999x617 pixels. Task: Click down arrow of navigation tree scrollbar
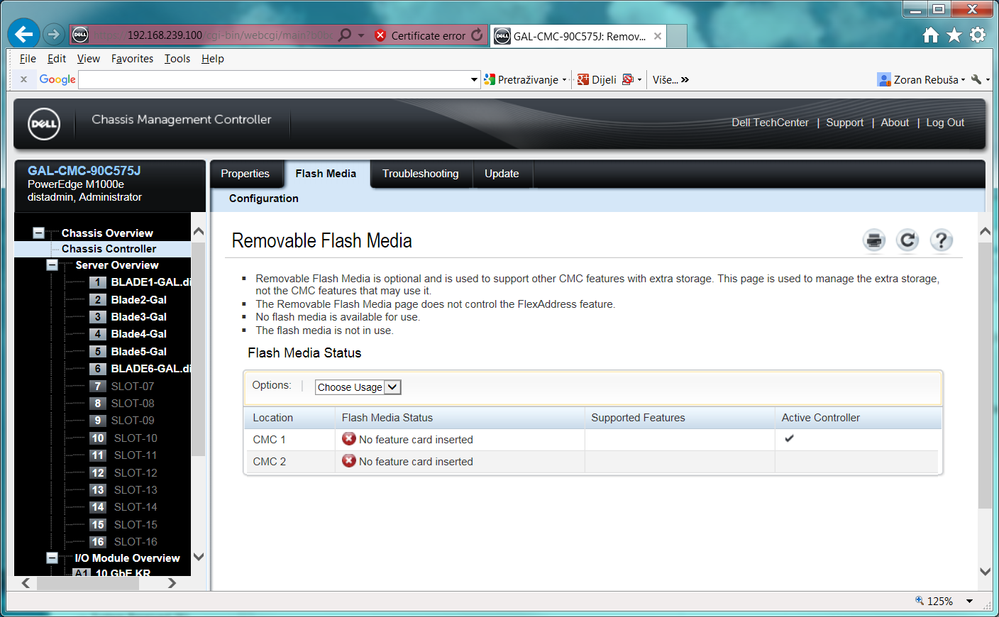coord(199,557)
